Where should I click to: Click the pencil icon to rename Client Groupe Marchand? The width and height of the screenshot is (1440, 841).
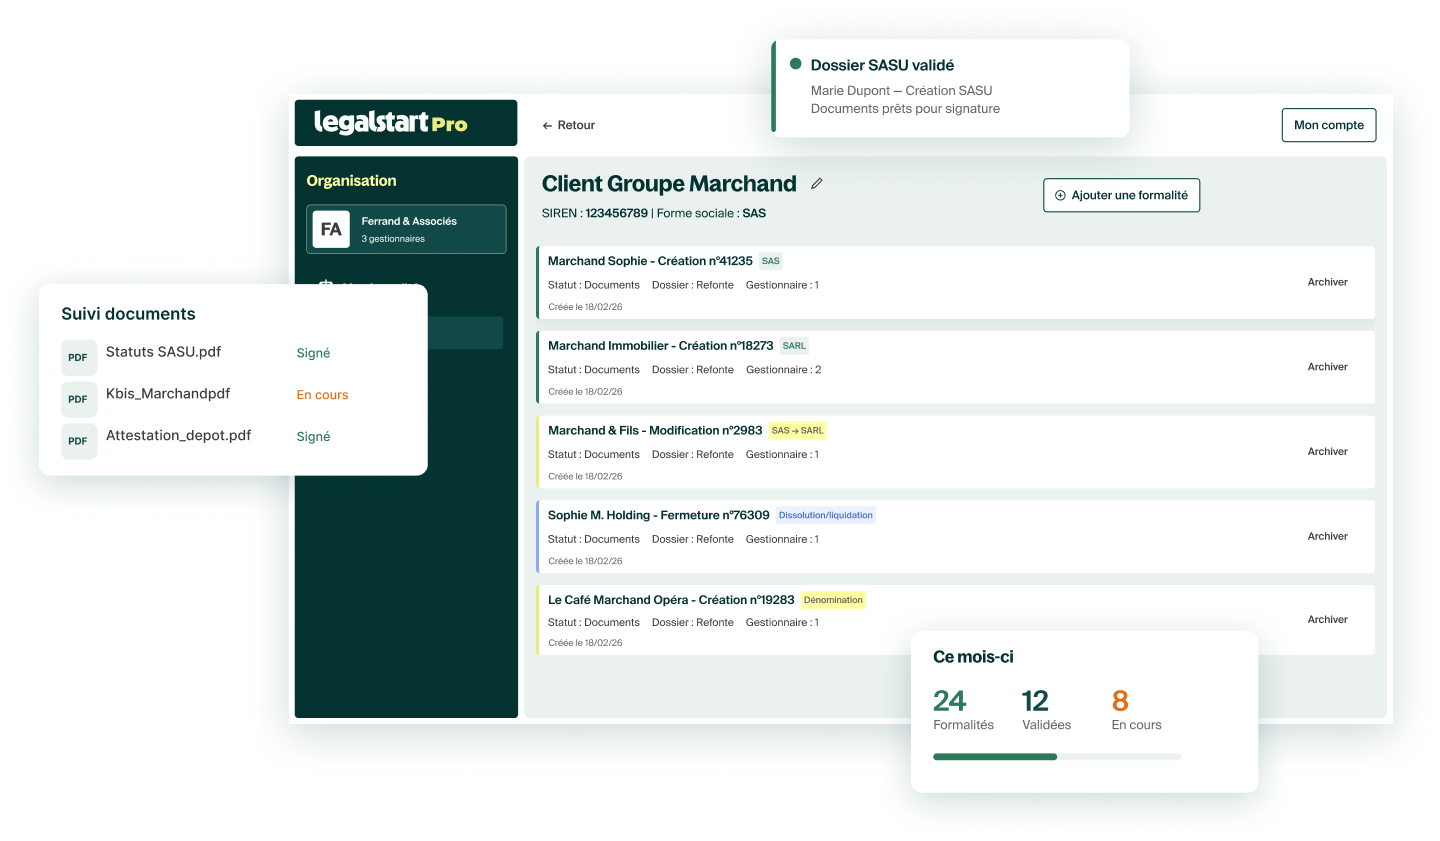click(817, 183)
